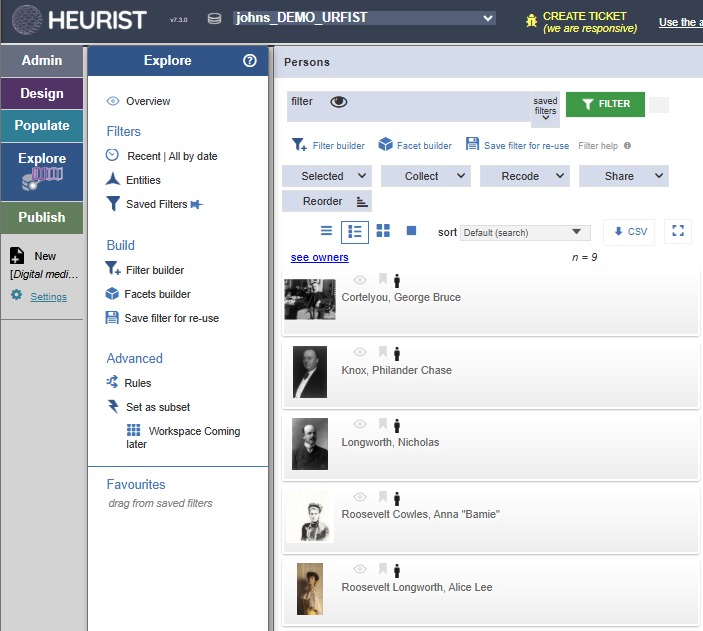Viewport: 703px width, 631px height.
Task: Open the Share dropdown menu
Action: tap(624, 176)
